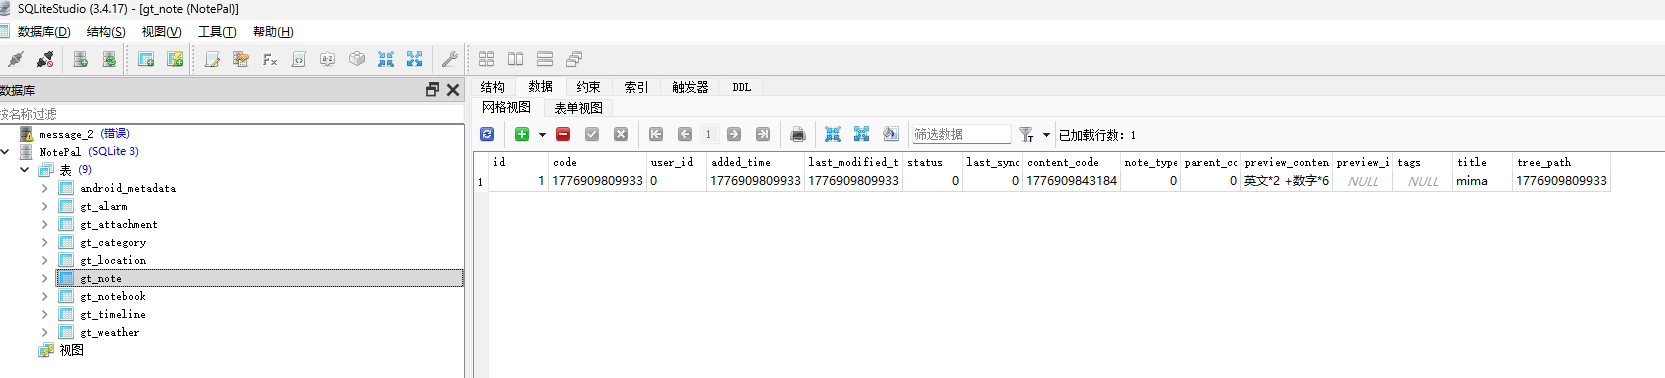The image size is (1665, 378).
Task: Open filter mode dropdown arrow
Action: click(x=1046, y=134)
